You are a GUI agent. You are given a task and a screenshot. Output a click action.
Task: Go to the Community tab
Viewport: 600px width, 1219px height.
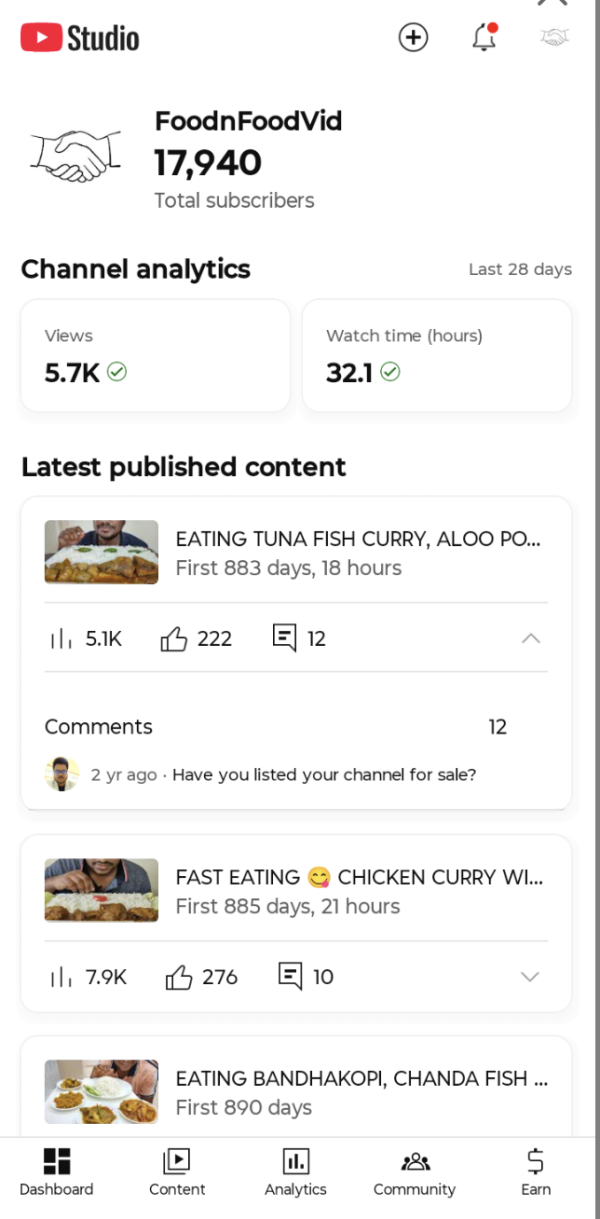pos(414,1172)
